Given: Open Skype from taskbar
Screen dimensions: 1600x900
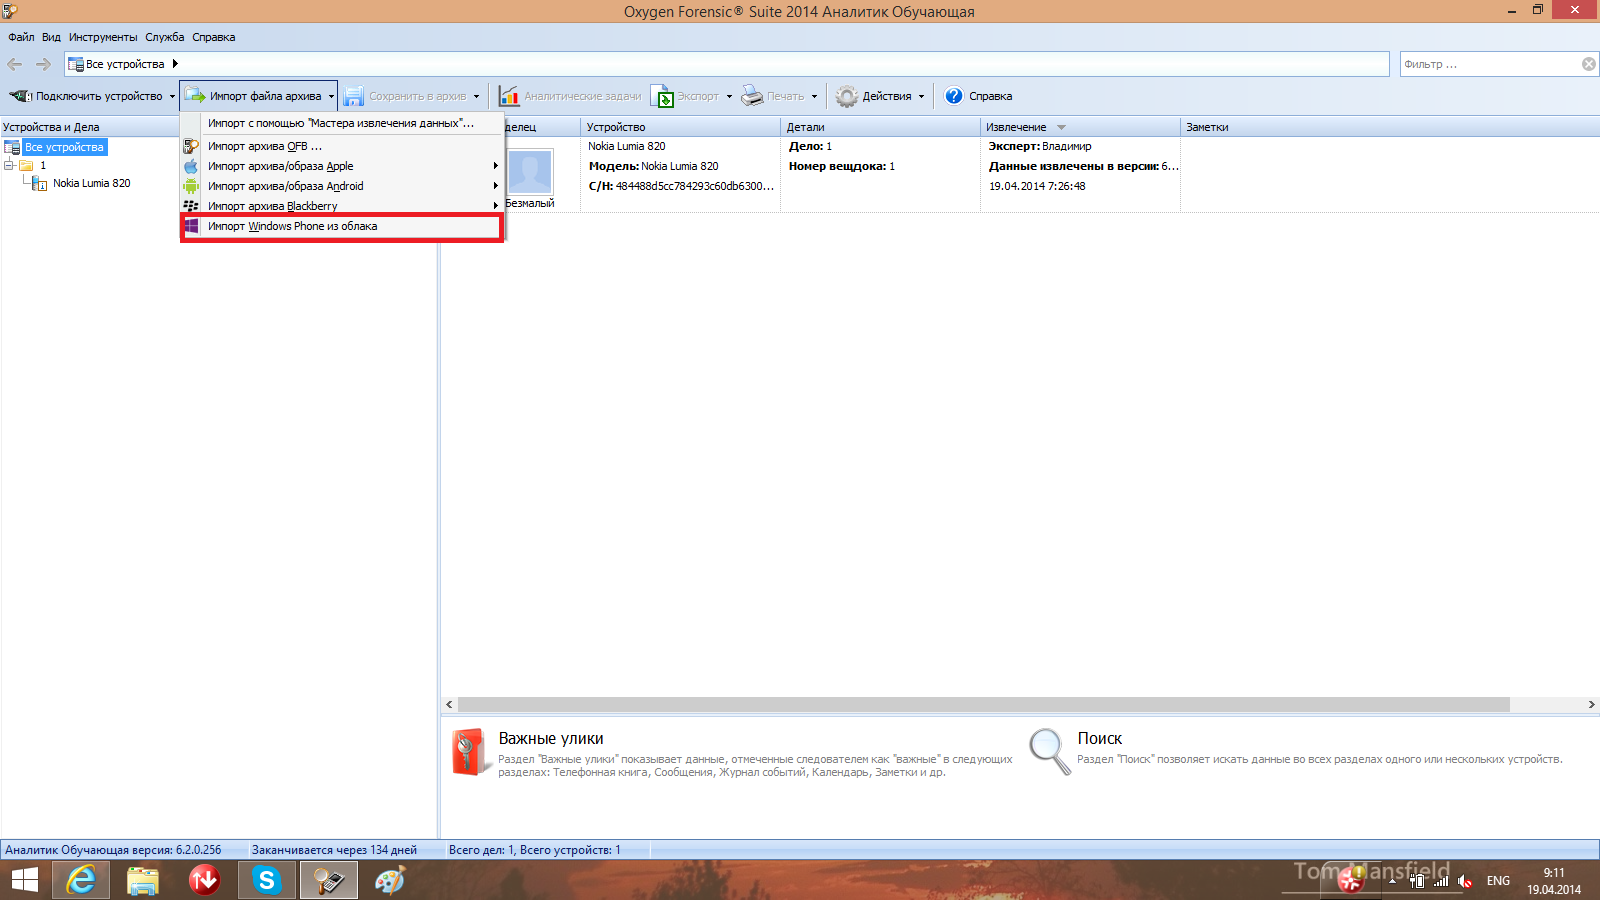Looking at the screenshot, I should click(266, 880).
